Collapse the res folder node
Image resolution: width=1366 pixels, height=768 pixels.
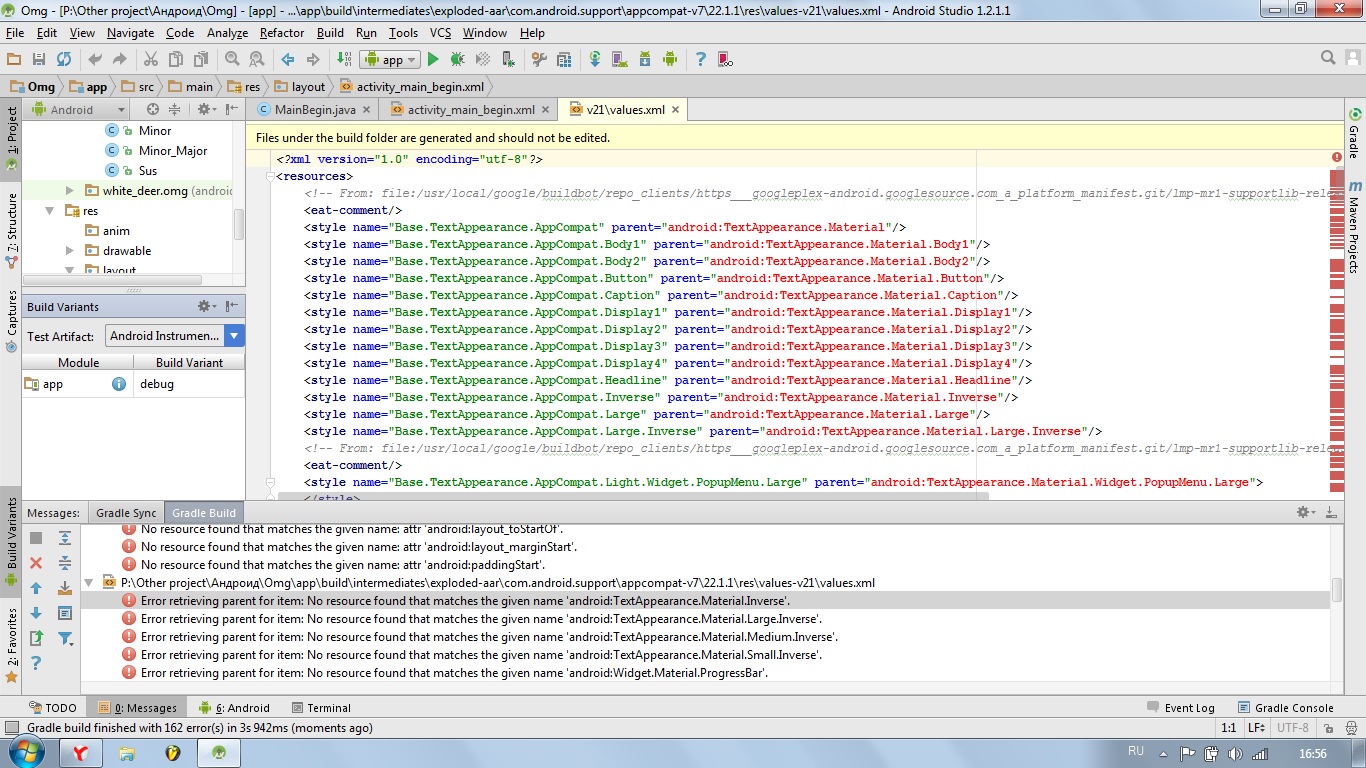point(49,210)
